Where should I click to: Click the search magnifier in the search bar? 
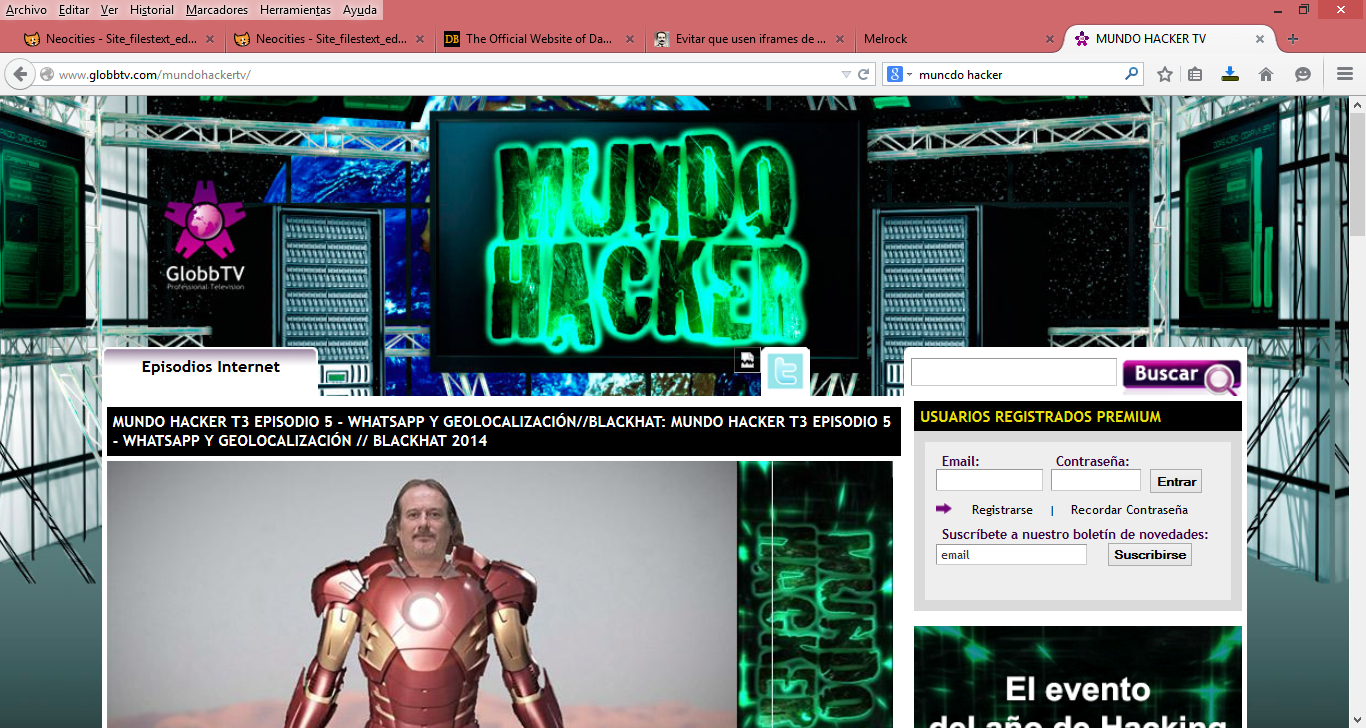pyautogui.click(x=1132, y=74)
